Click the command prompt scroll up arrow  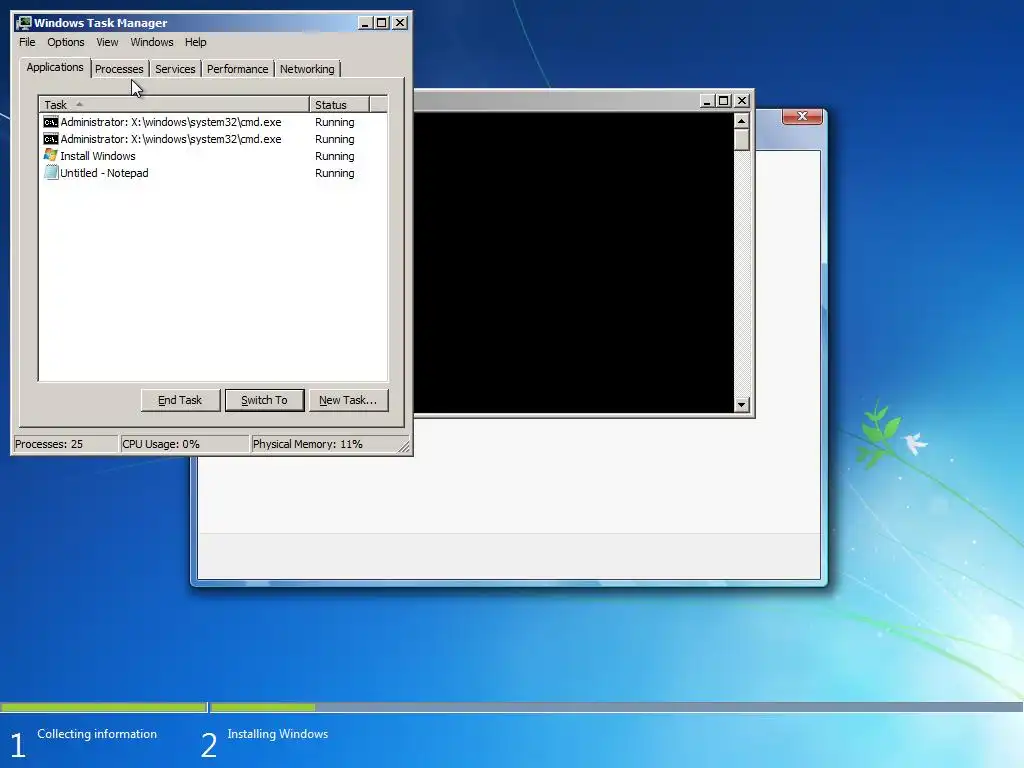[x=741, y=121]
